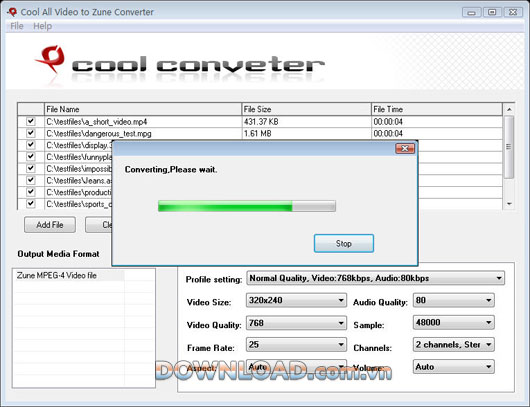Click the Stop conversion button
530x407 pixels.
click(344, 243)
